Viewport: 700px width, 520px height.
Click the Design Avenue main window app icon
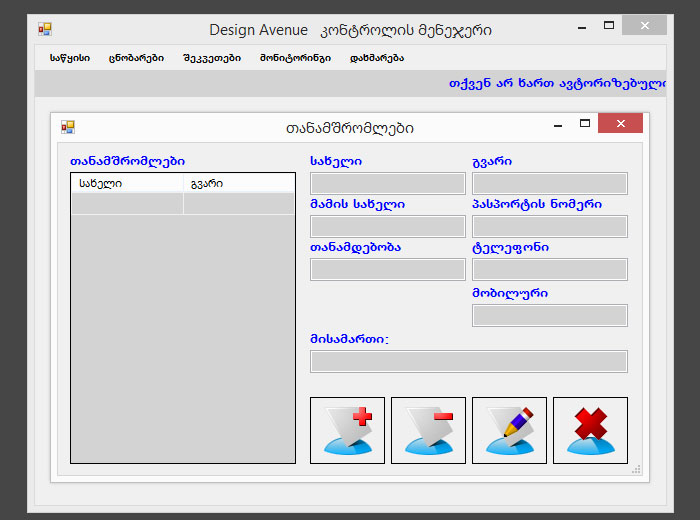tap(45, 29)
